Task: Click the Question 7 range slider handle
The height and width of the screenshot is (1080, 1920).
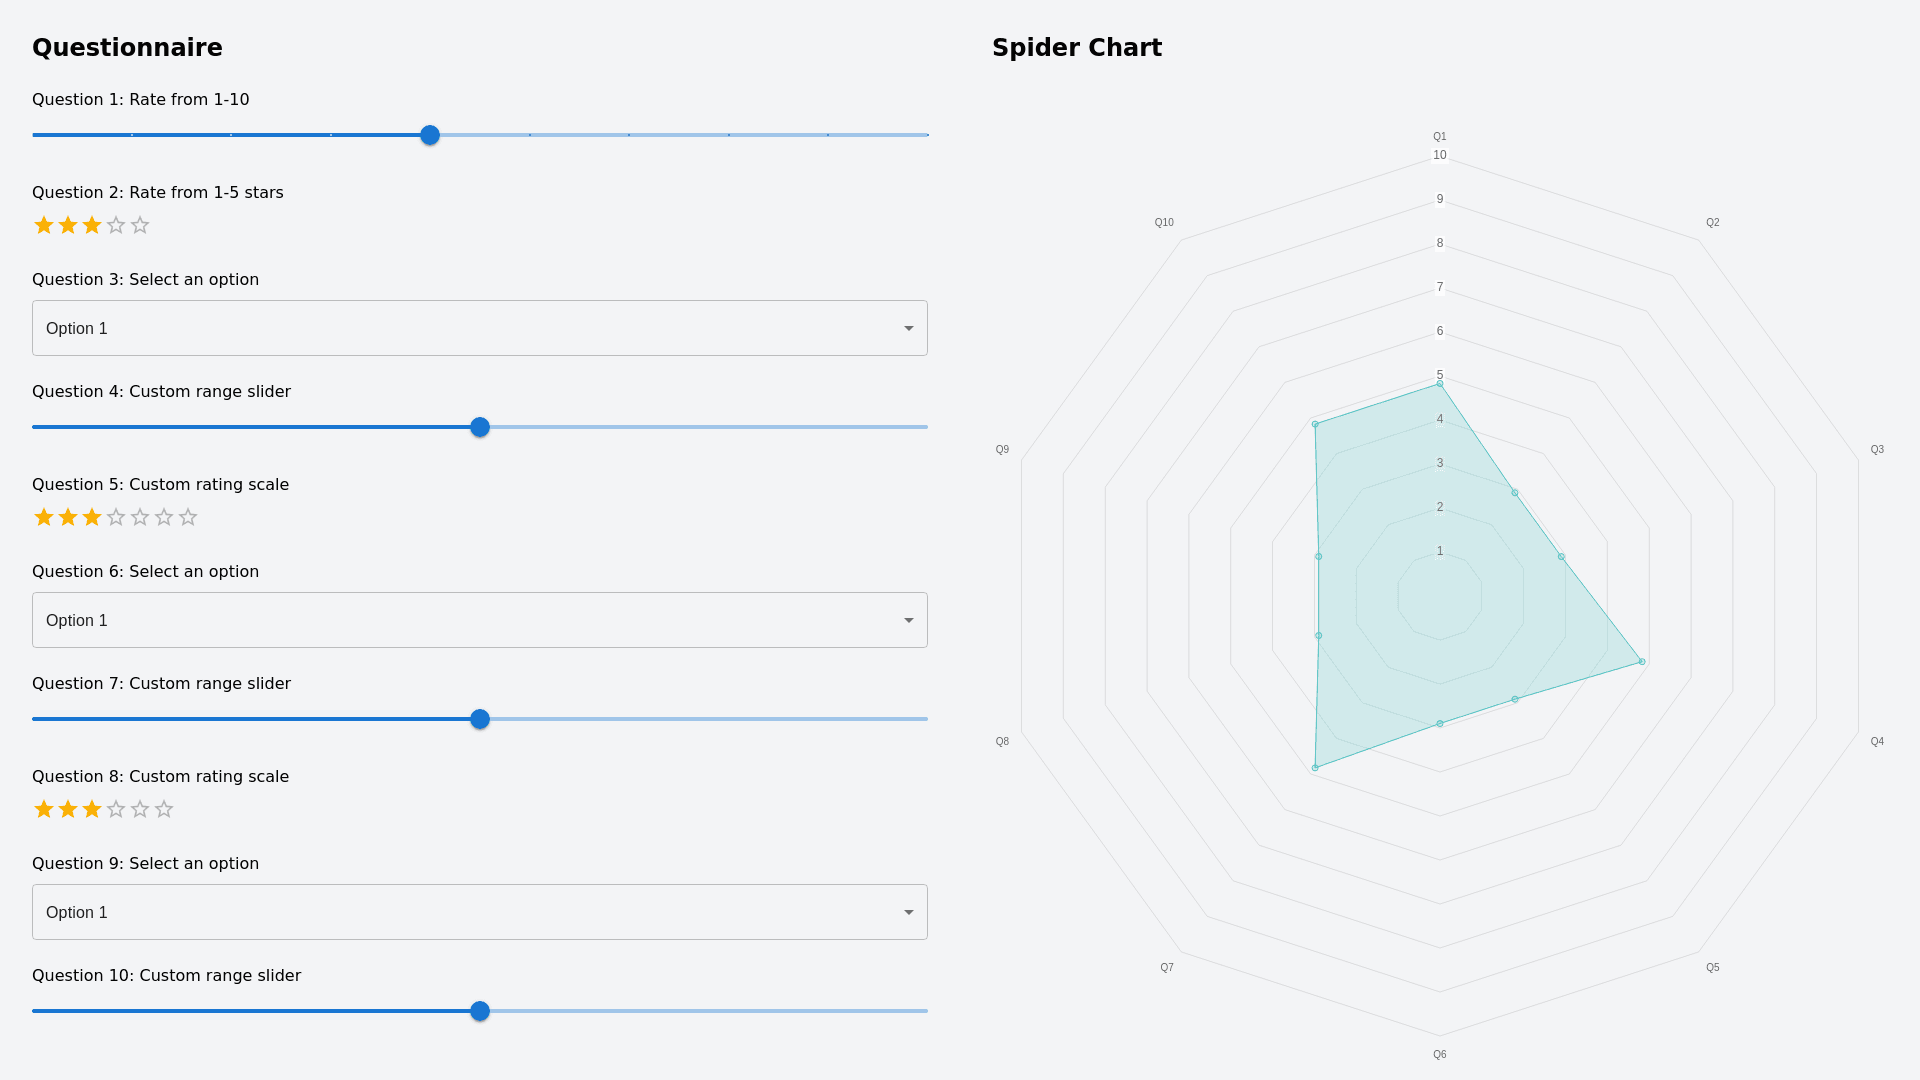Action: pos(480,719)
